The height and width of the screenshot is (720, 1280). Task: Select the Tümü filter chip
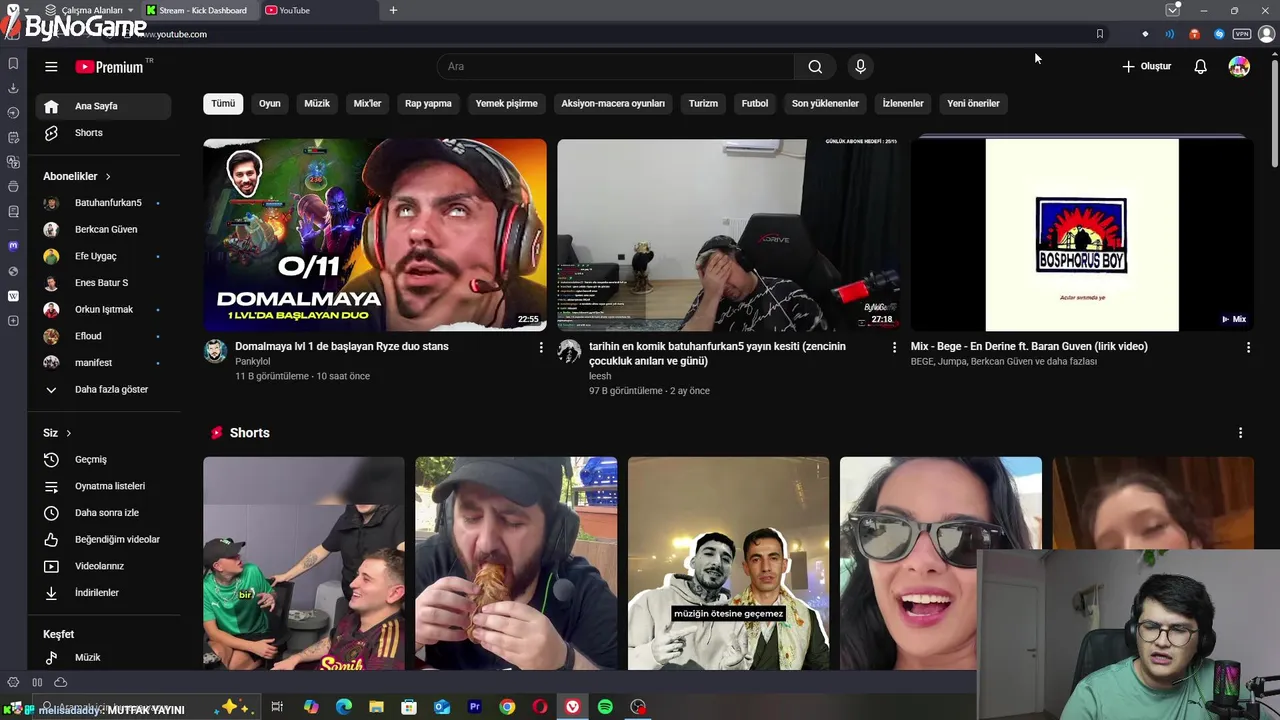(x=223, y=103)
